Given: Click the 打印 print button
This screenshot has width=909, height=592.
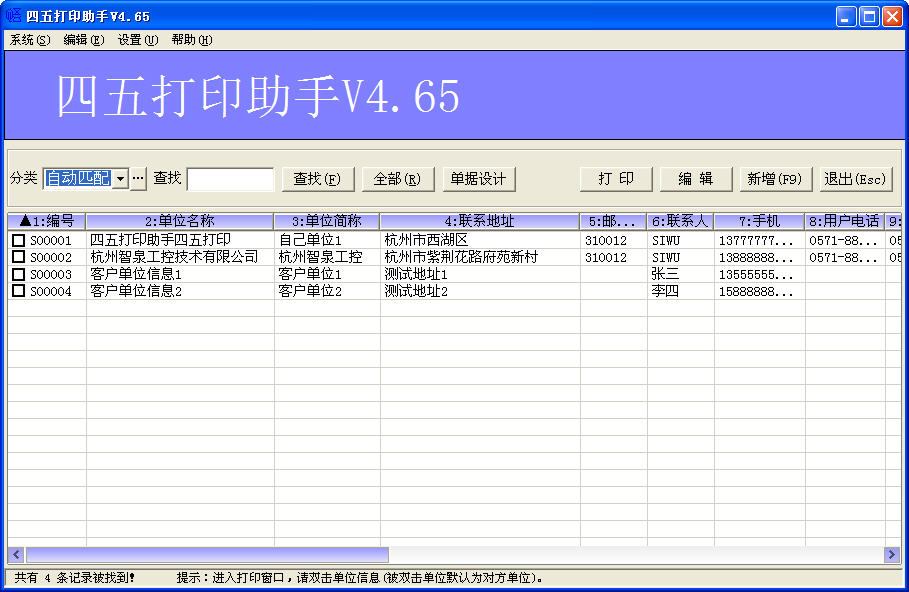Looking at the screenshot, I should coord(615,178).
